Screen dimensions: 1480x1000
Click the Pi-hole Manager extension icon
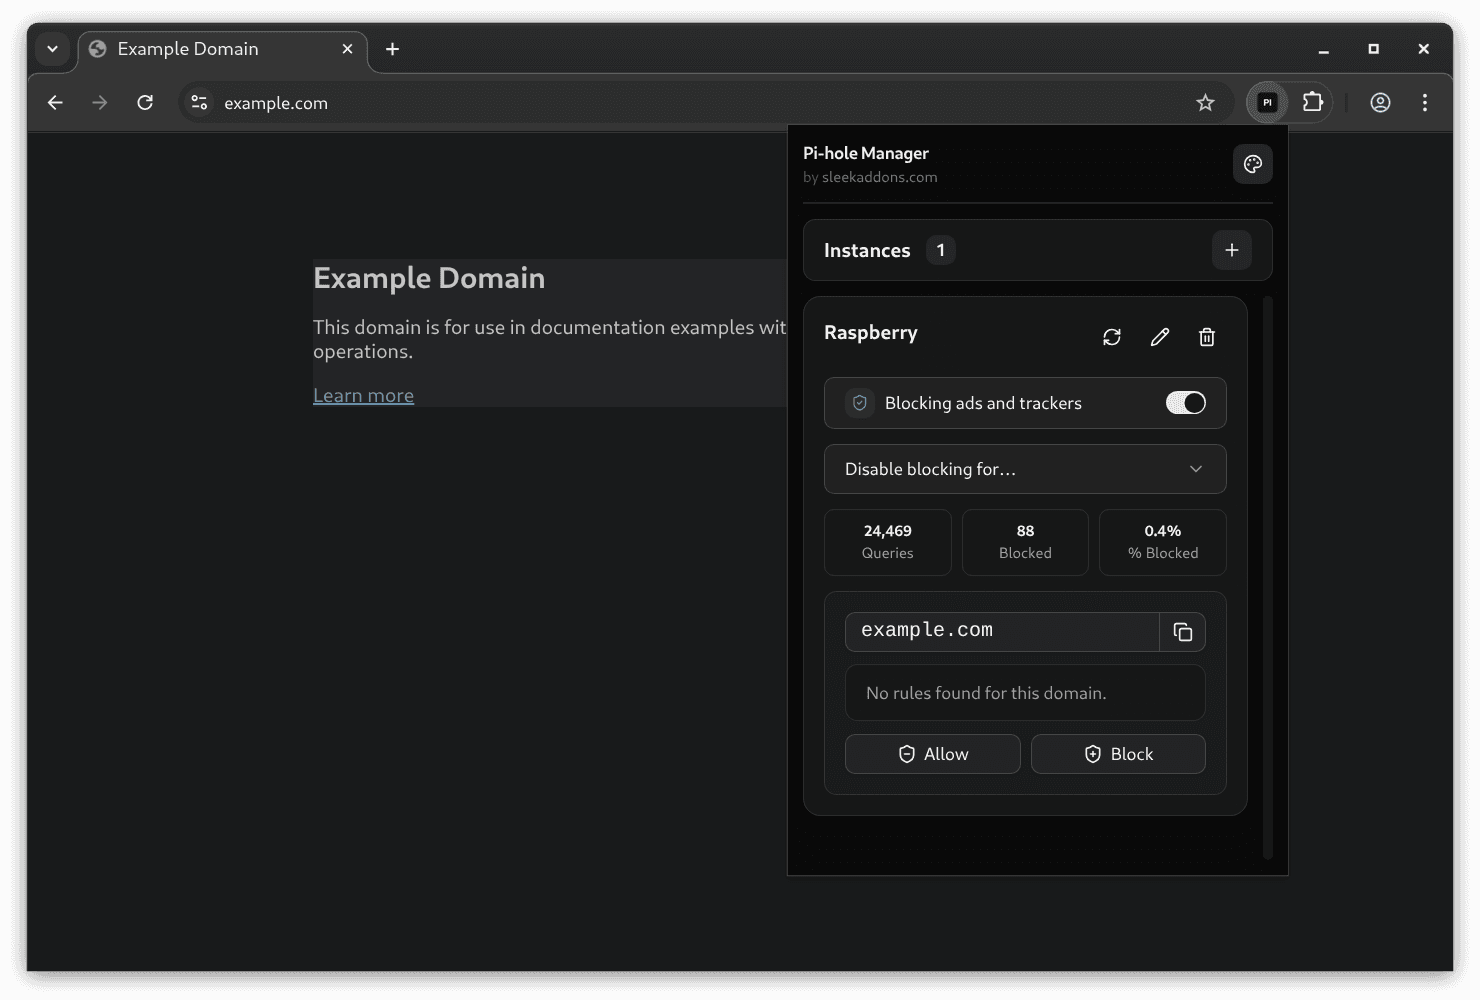(1266, 102)
